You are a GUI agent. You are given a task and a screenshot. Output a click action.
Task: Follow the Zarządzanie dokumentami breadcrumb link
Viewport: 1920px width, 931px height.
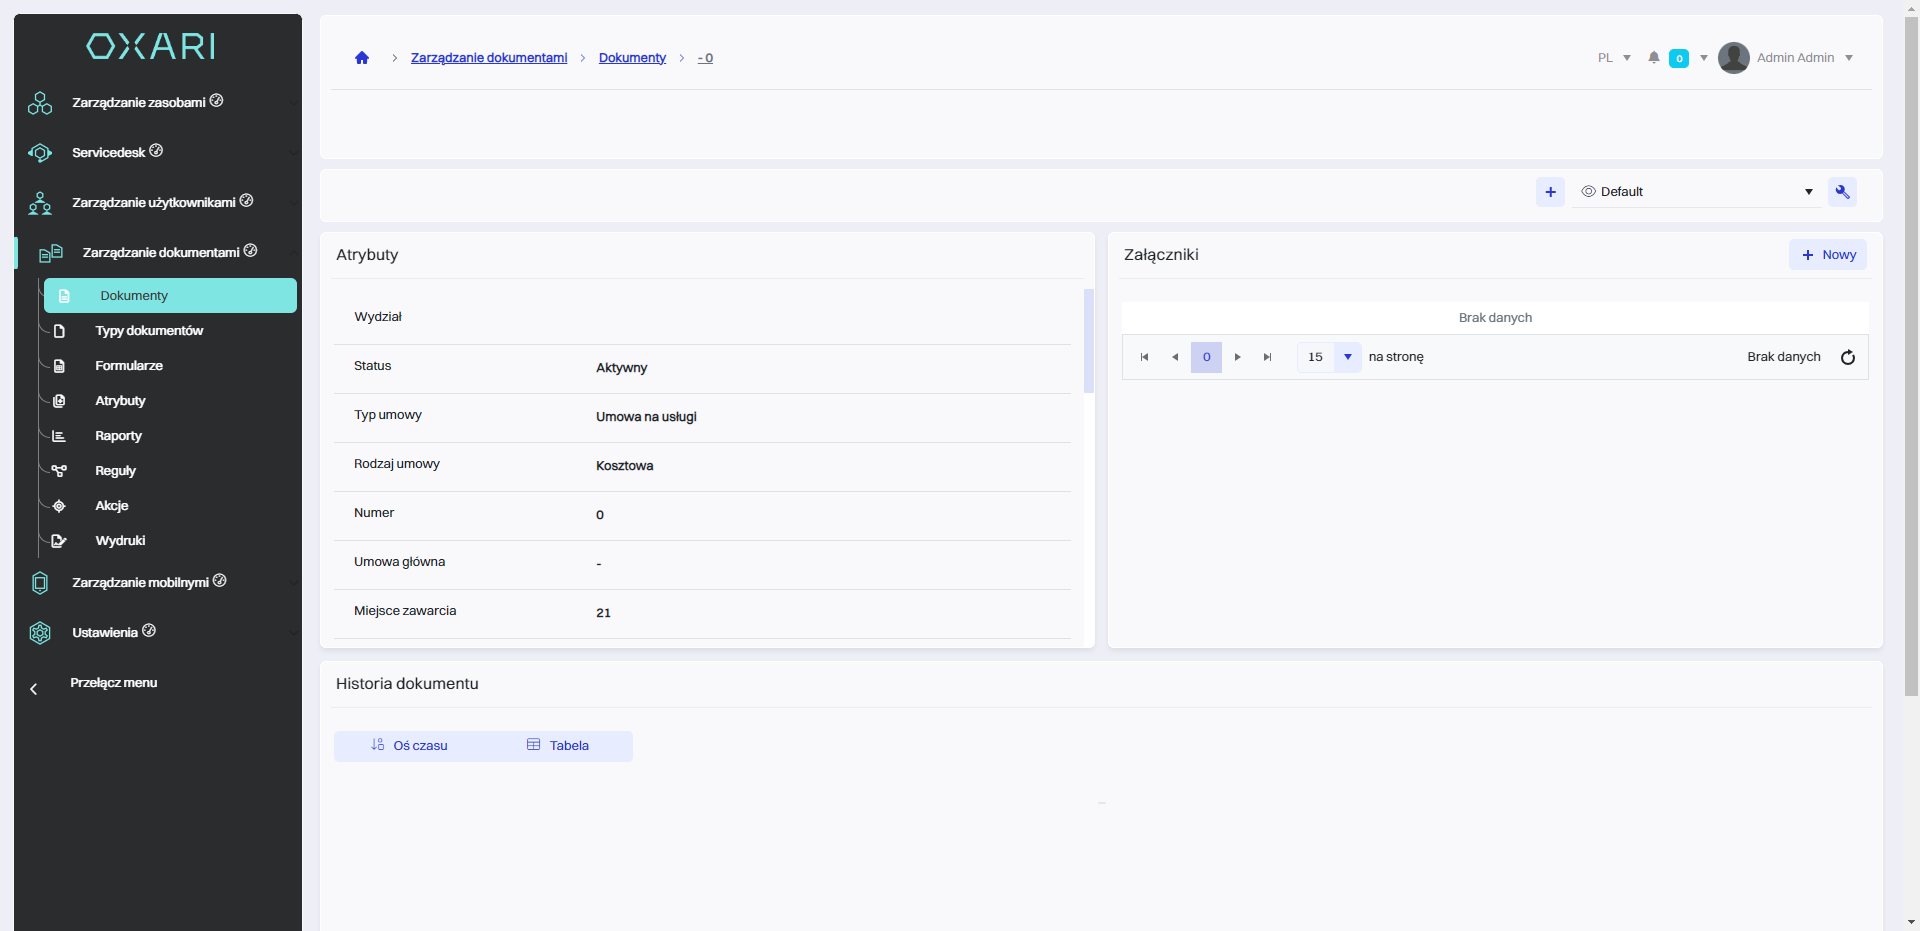488,58
